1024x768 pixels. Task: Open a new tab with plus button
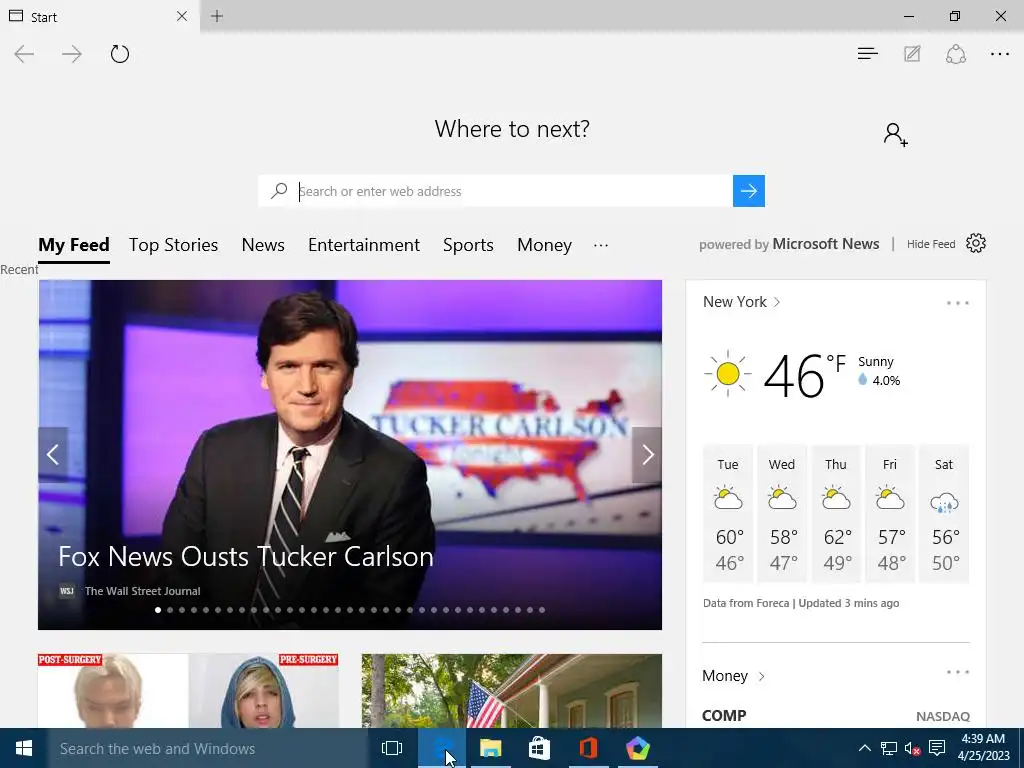[x=217, y=16]
